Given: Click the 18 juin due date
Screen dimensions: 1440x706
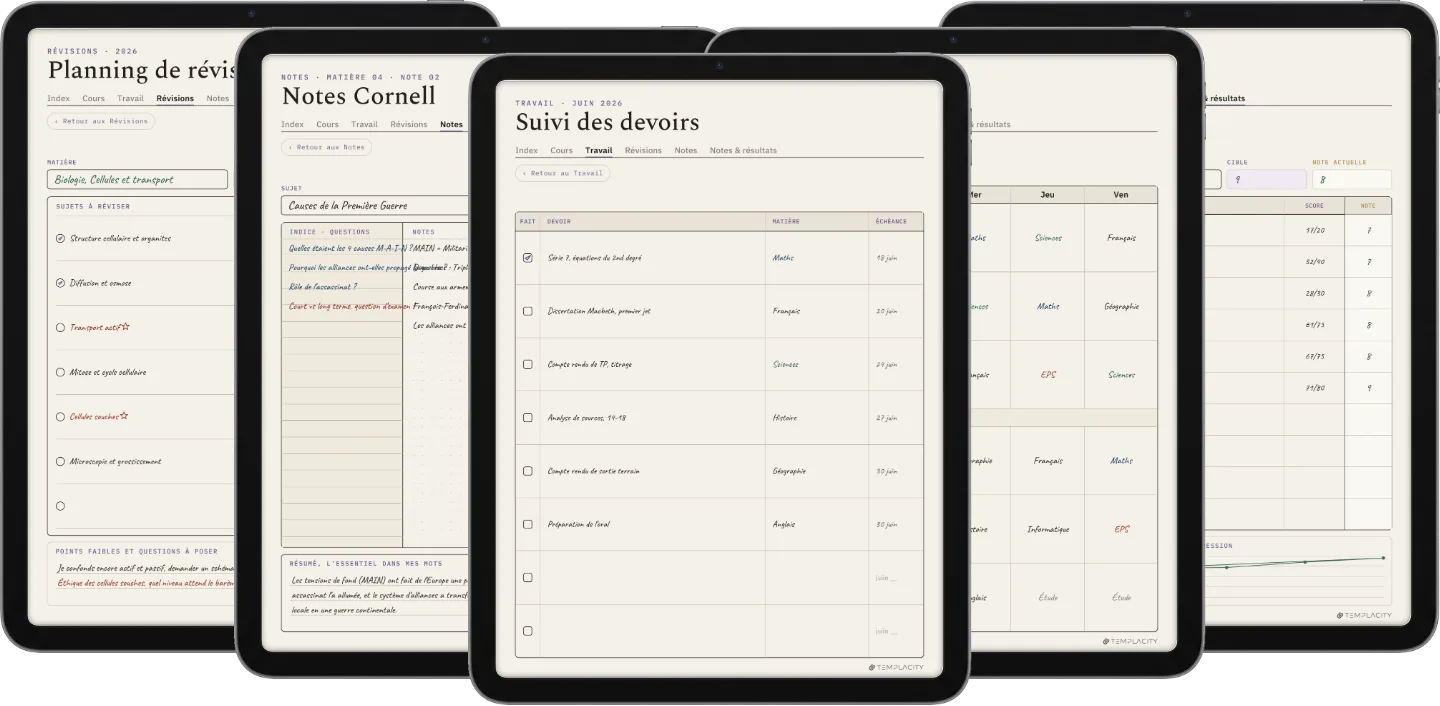Looking at the screenshot, I should [887, 258].
